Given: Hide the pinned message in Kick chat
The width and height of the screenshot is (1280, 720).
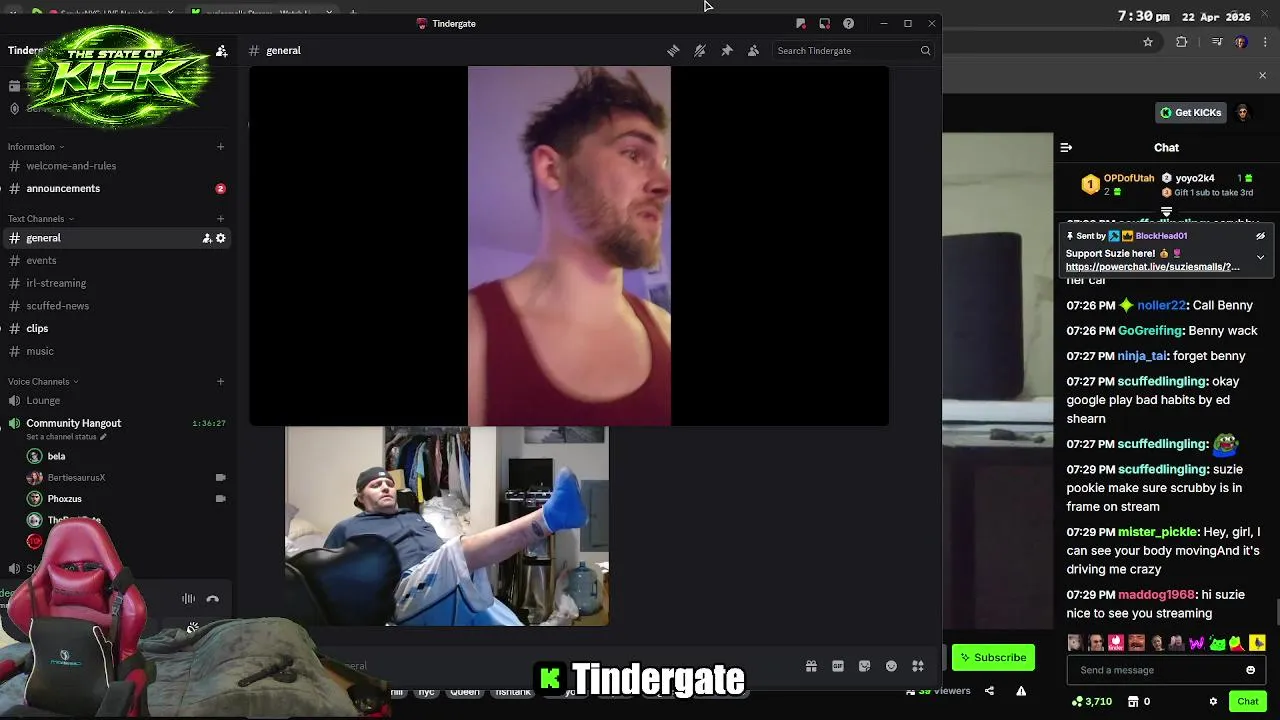Looking at the screenshot, I should (x=1260, y=236).
